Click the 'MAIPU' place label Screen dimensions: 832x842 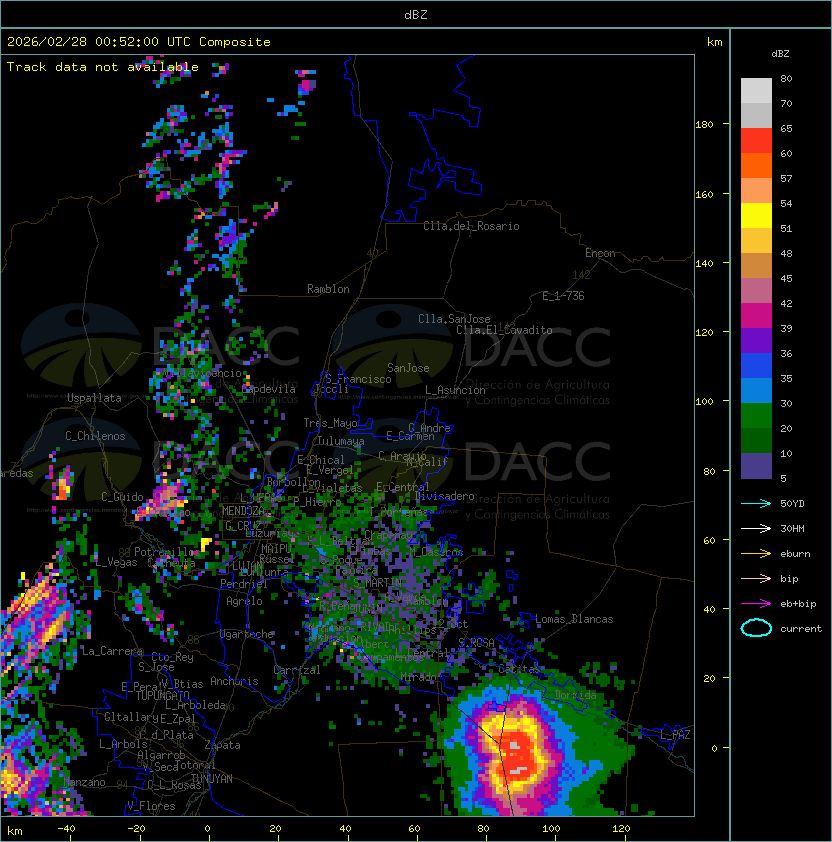[276, 549]
